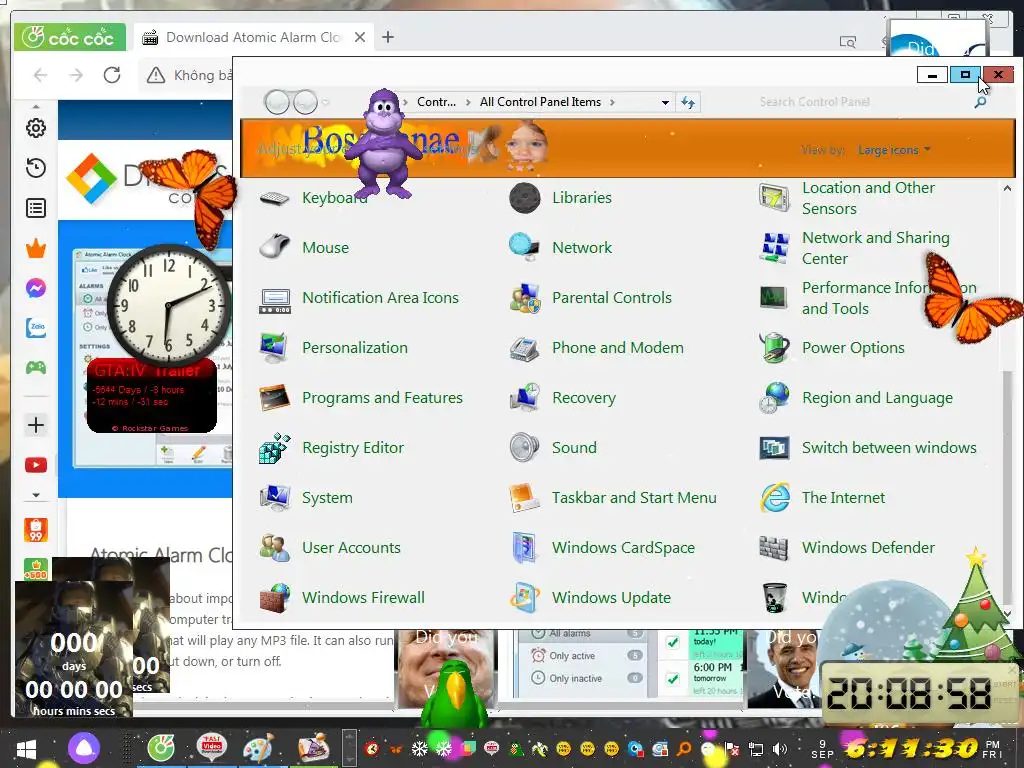The image size is (1024, 768).
Task: Open User Accounts
Action: tap(330, 548)
